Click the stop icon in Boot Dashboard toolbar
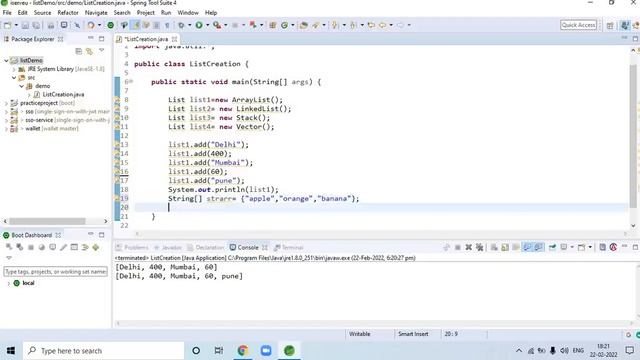Viewport: 640px width, 360px height. click(x=31, y=247)
